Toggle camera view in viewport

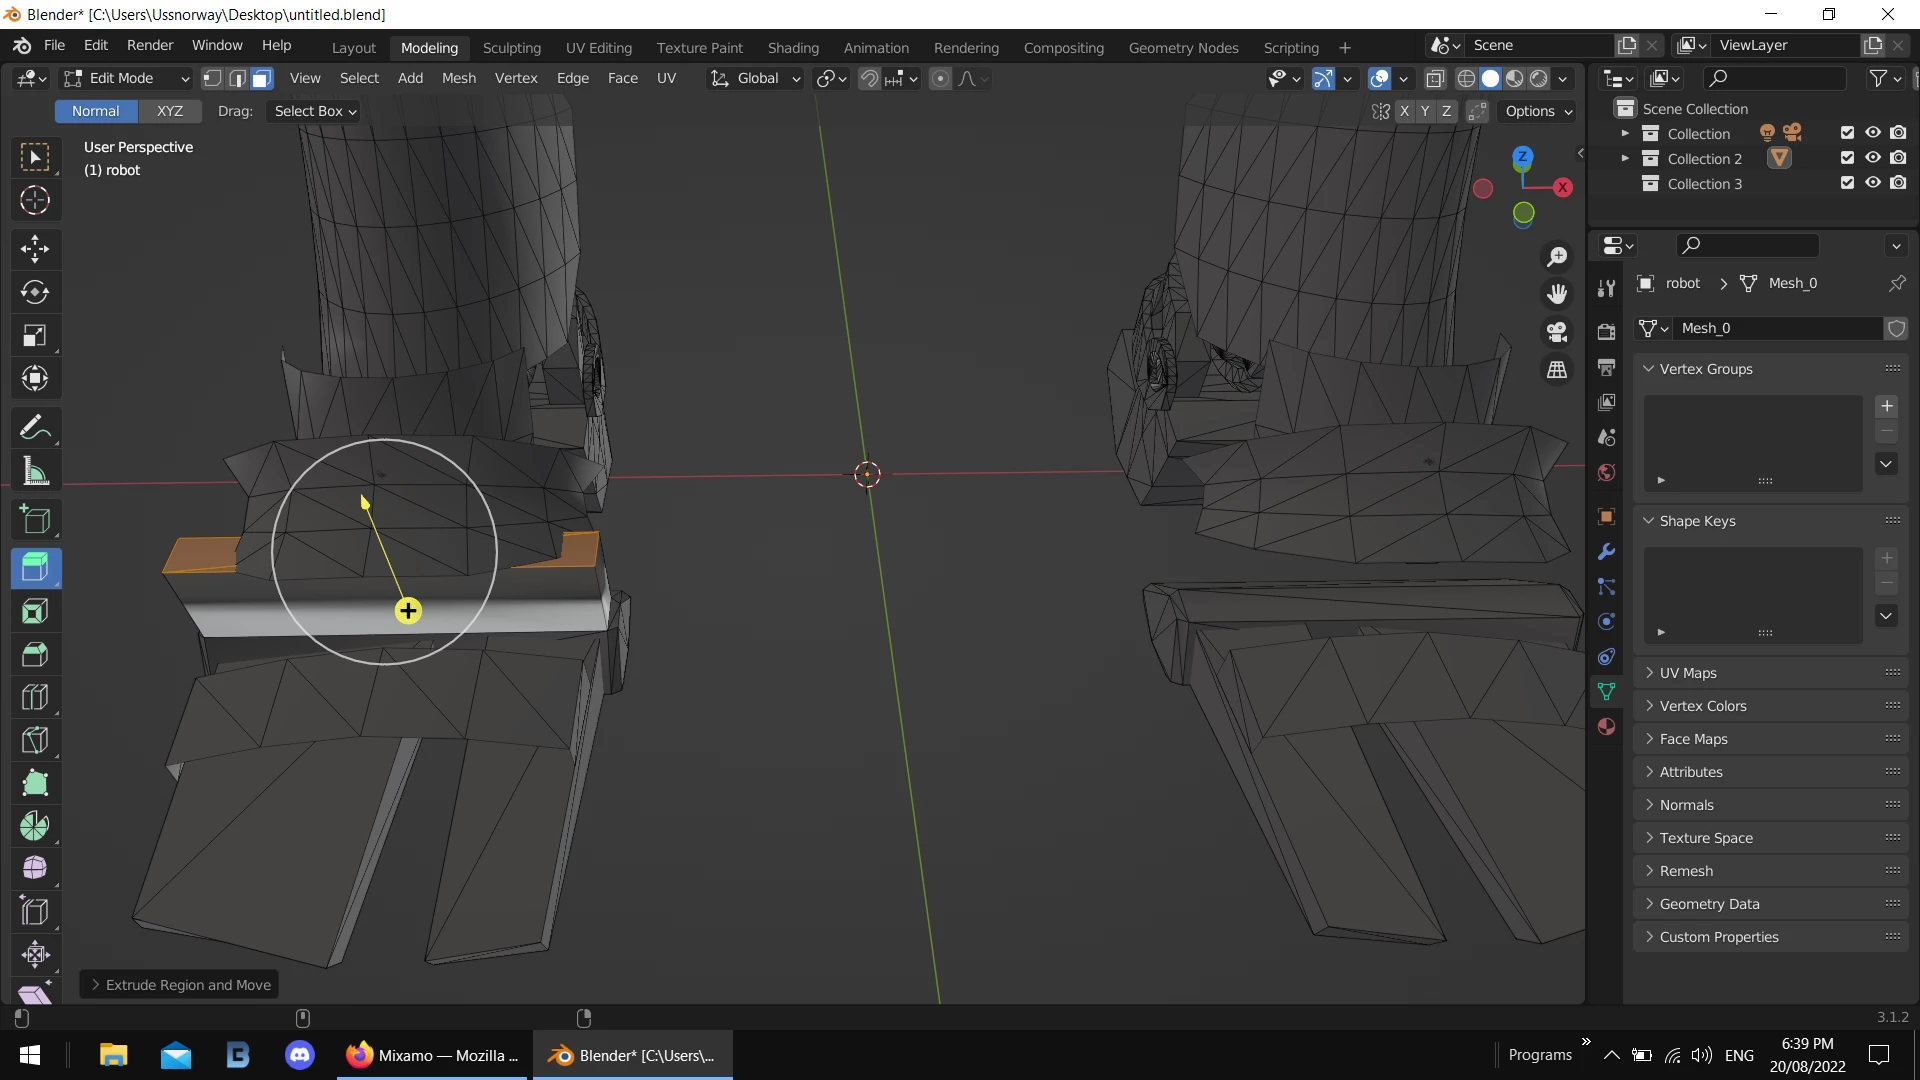1557,332
